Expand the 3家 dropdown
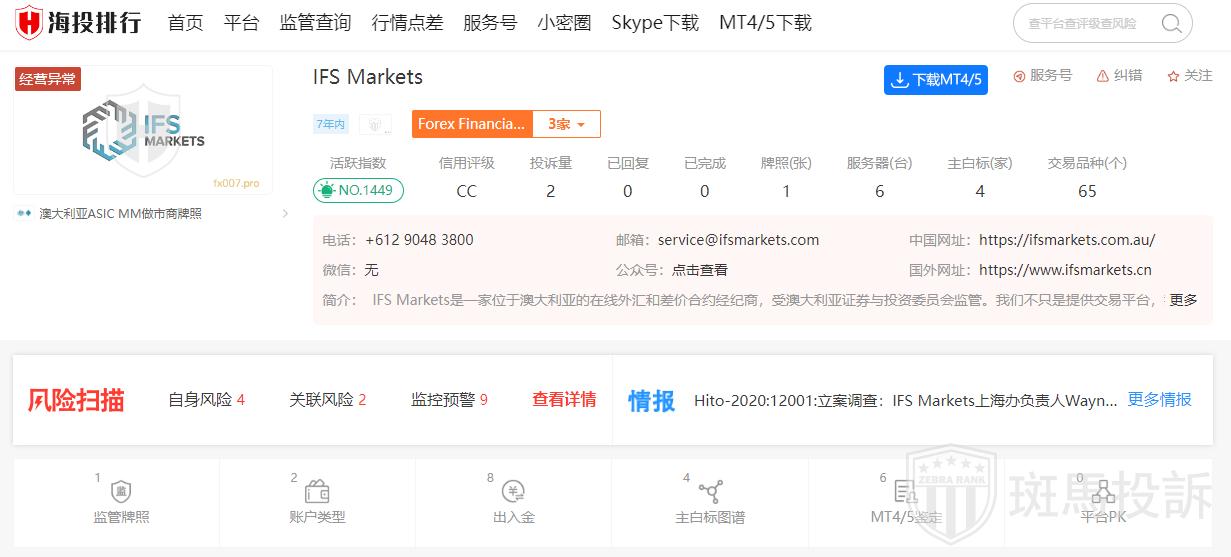This screenshot has width=1231, height=557. [x=566, y=124]
